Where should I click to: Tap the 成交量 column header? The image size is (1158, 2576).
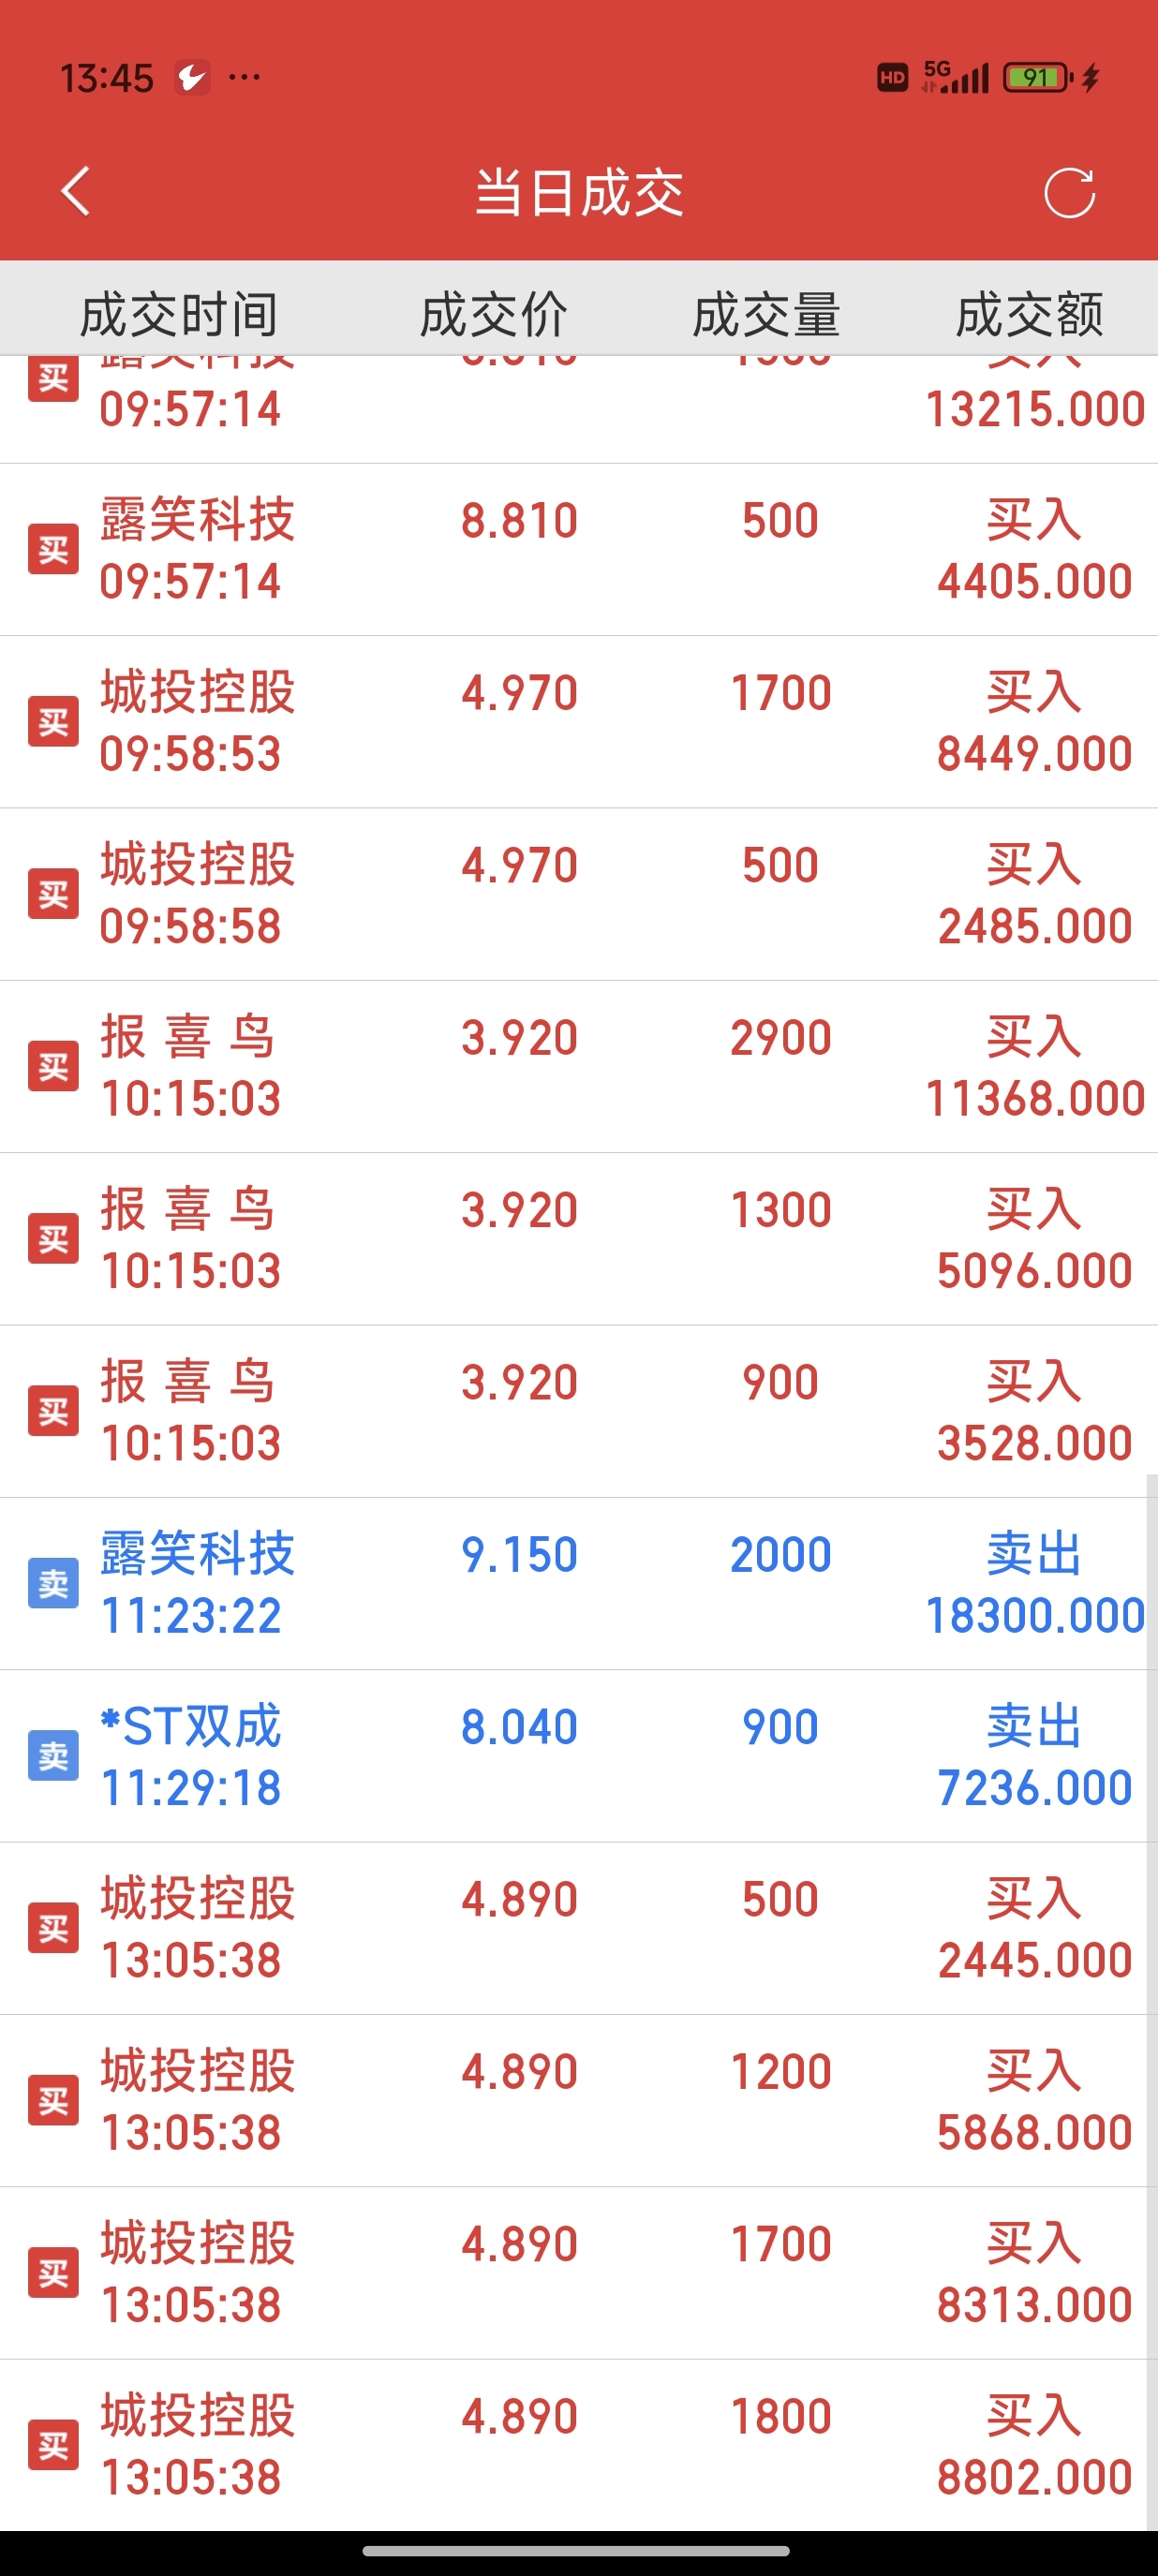(x=766, y=315)
